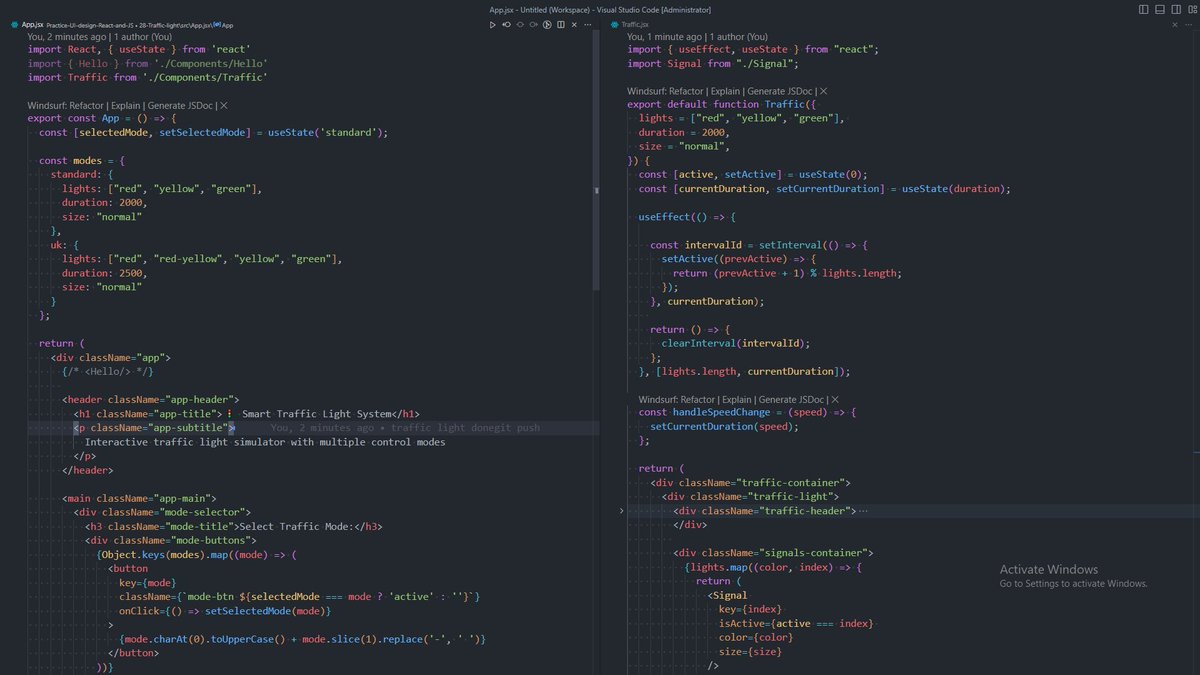Run the code with the play icon

click(x=492, y=25)
